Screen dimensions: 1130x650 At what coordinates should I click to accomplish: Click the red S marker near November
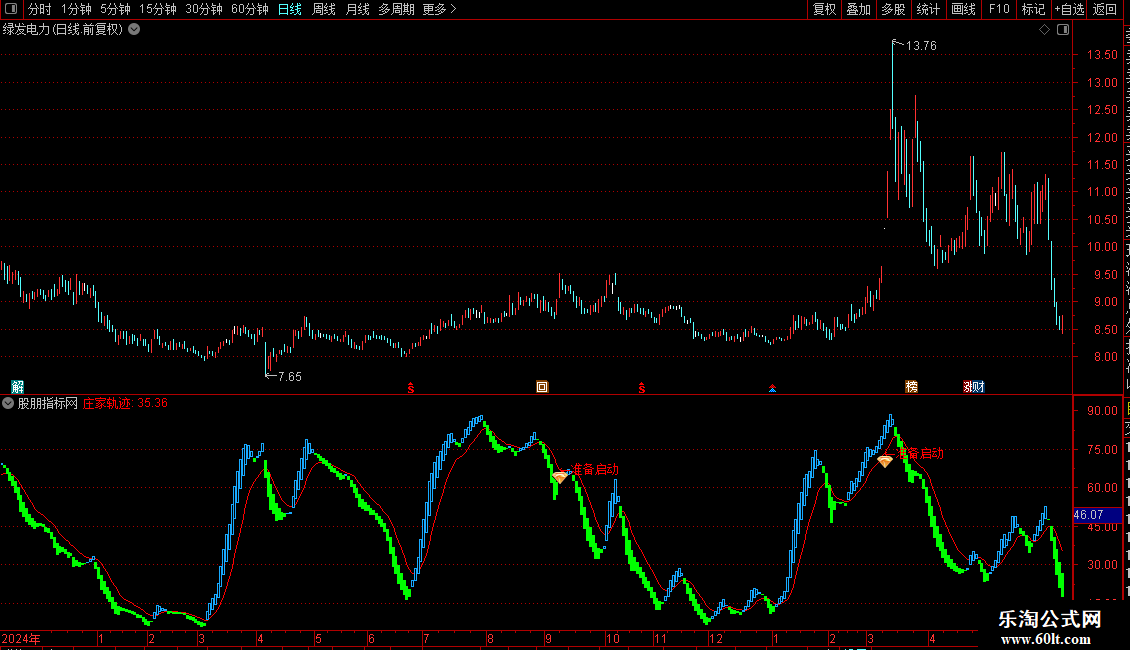(641, 388)
